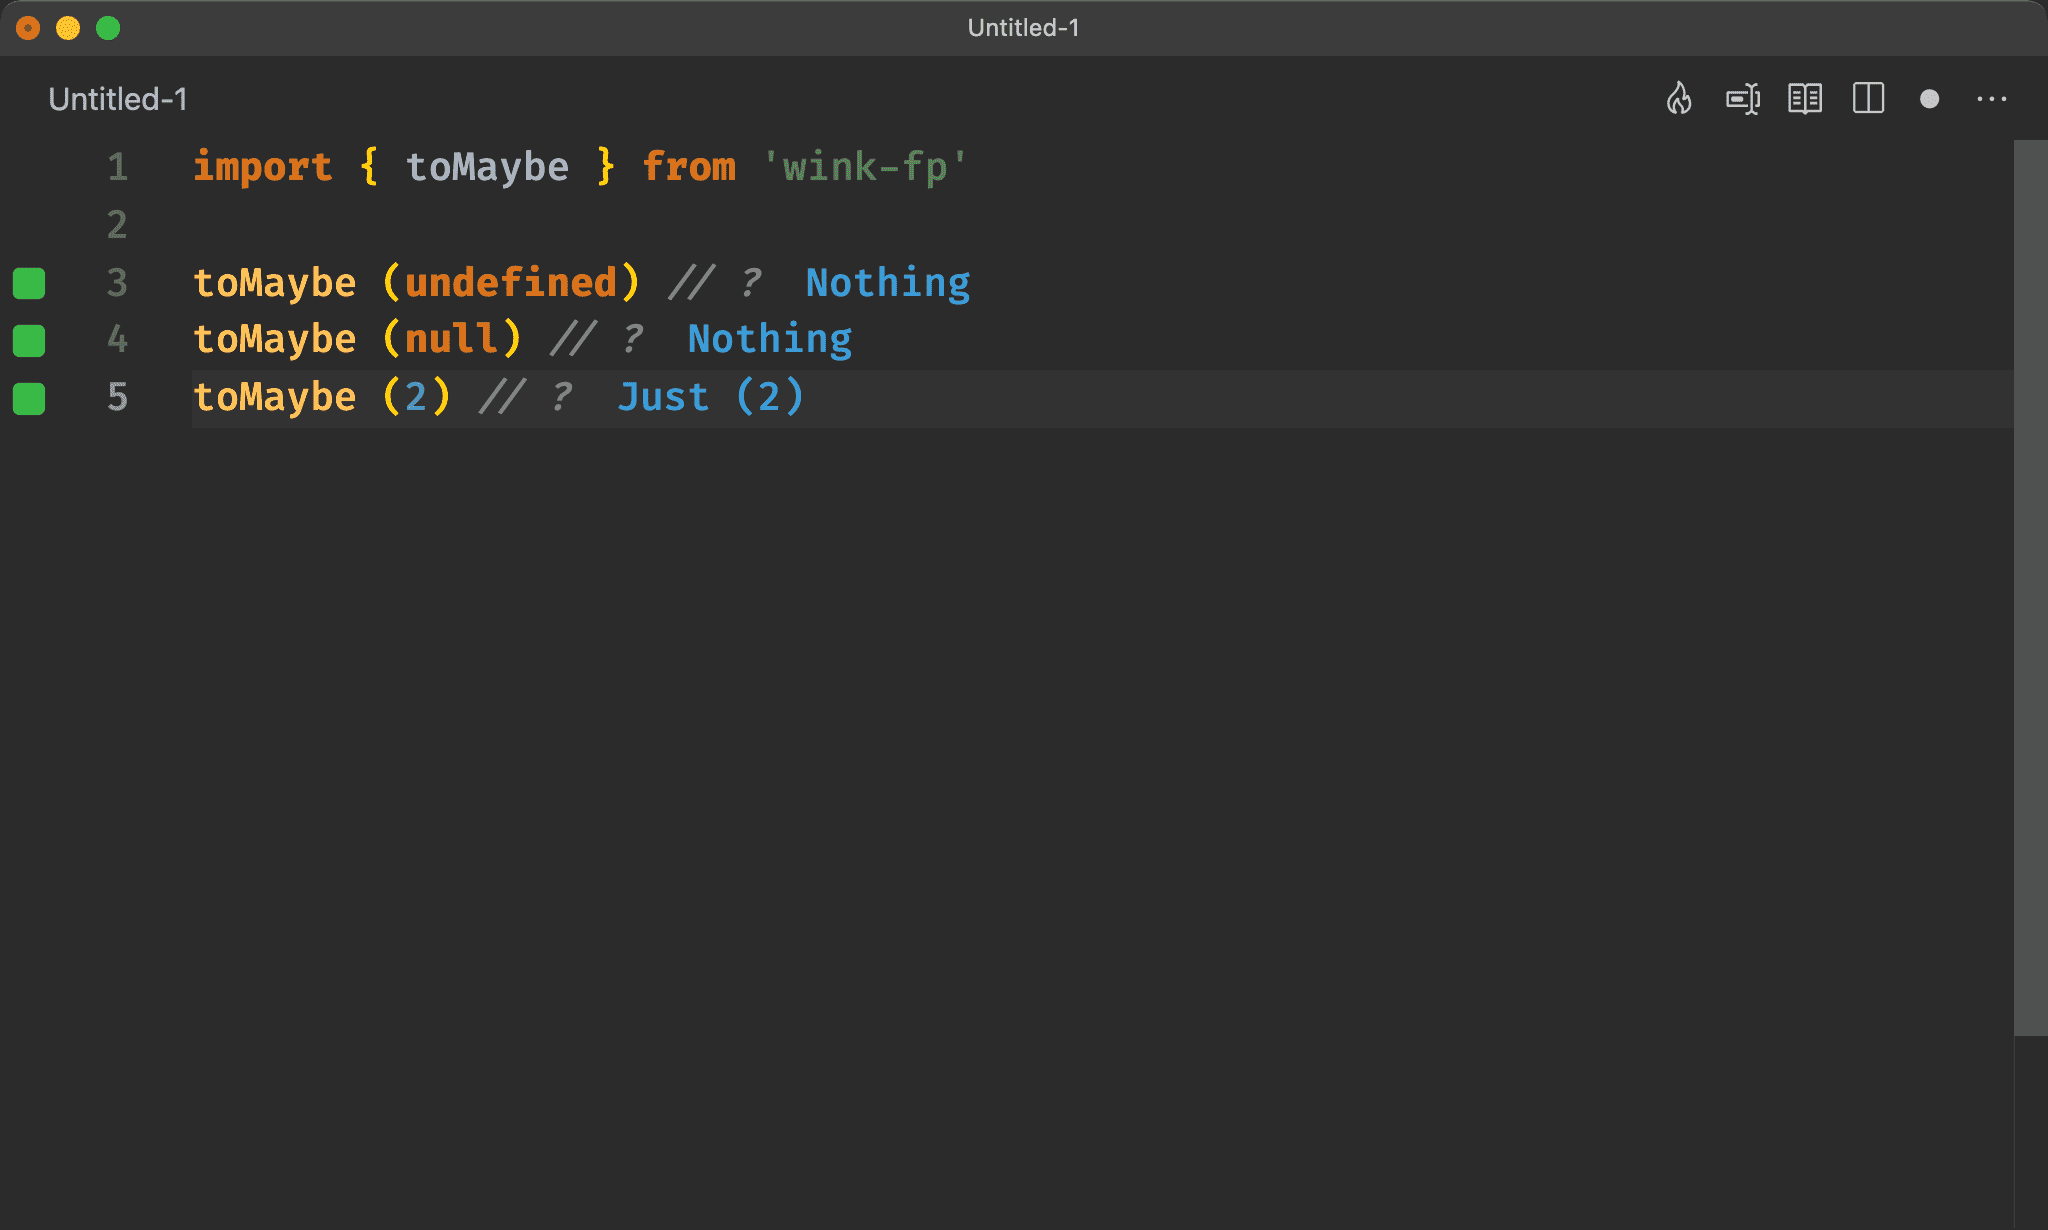This screenshot has height=1230, width=2048.
Task: Click the rename-style icon beside the flame
Action: click(1743, 99)
